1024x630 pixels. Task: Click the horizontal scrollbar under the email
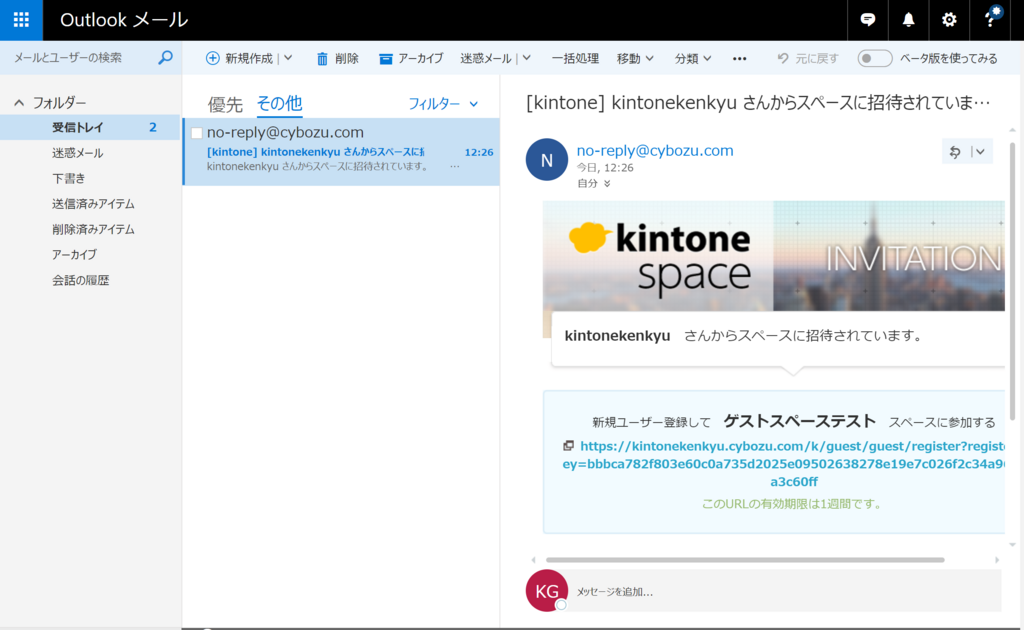pos(744,559)
